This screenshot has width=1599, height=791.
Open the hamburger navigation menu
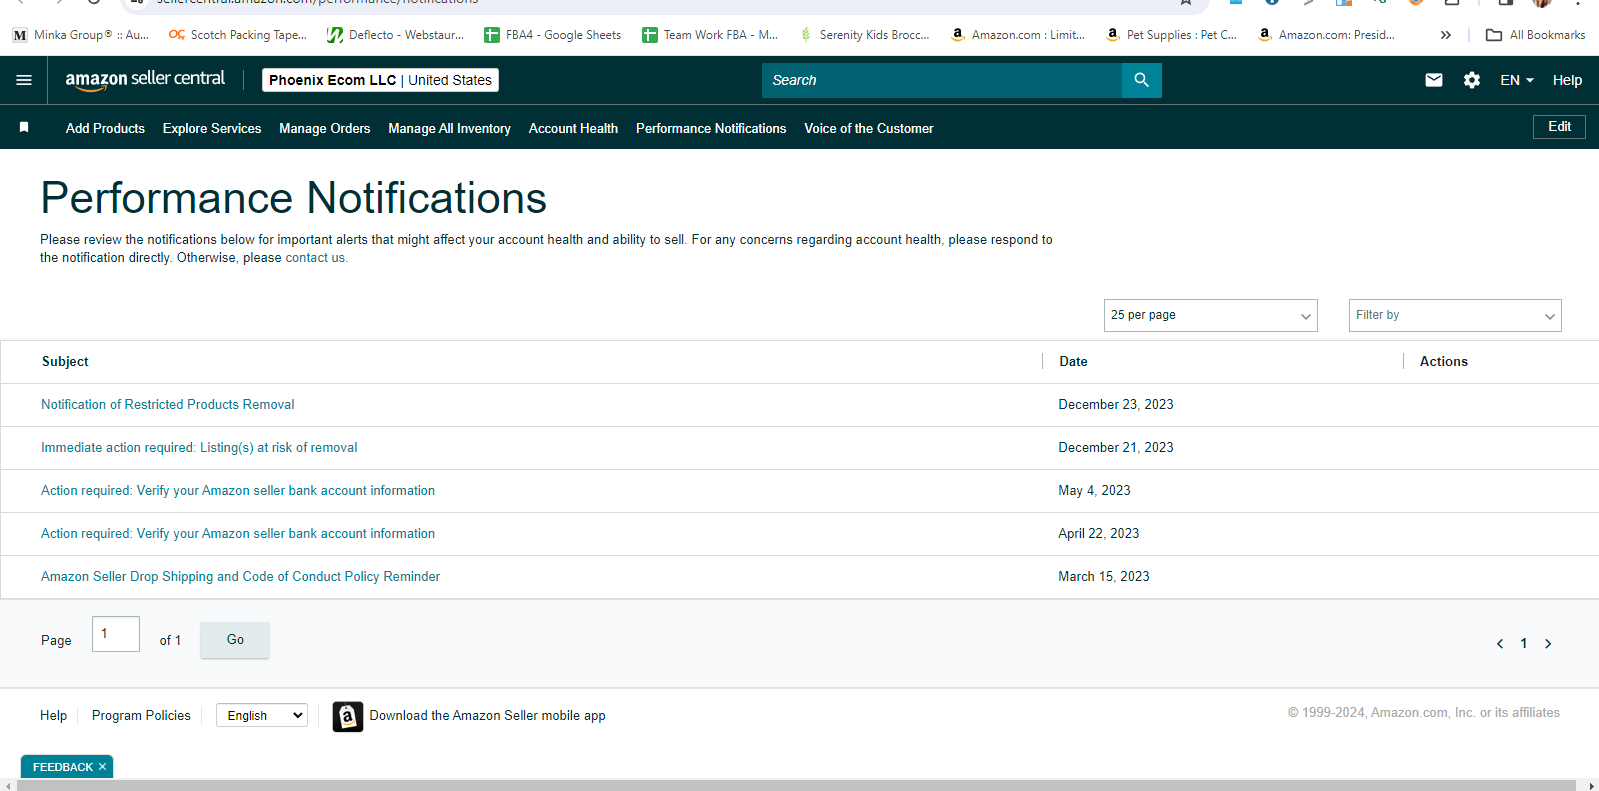click(24, 80)
